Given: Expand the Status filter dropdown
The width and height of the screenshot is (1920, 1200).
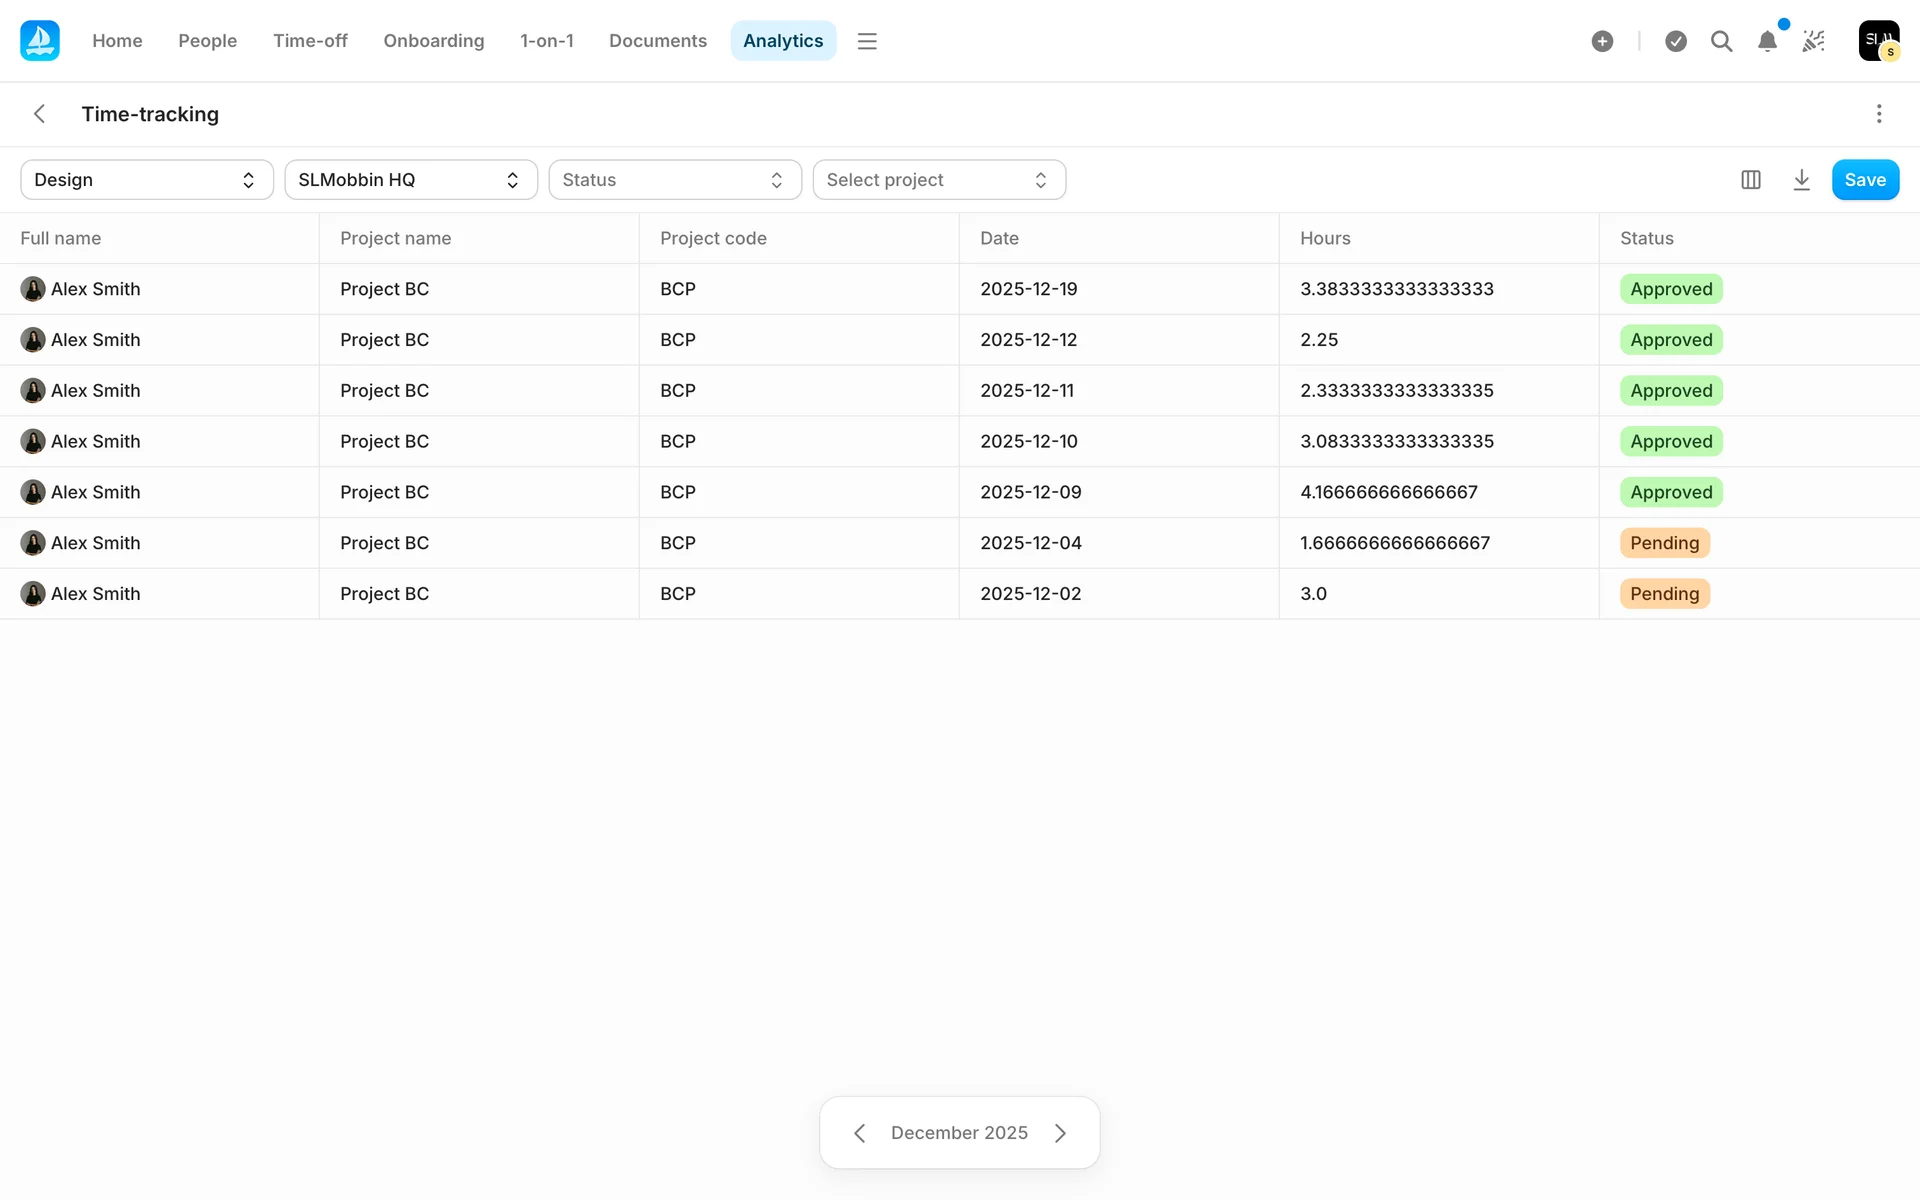Looking at the screenshot, I should [x=675, y=180].
